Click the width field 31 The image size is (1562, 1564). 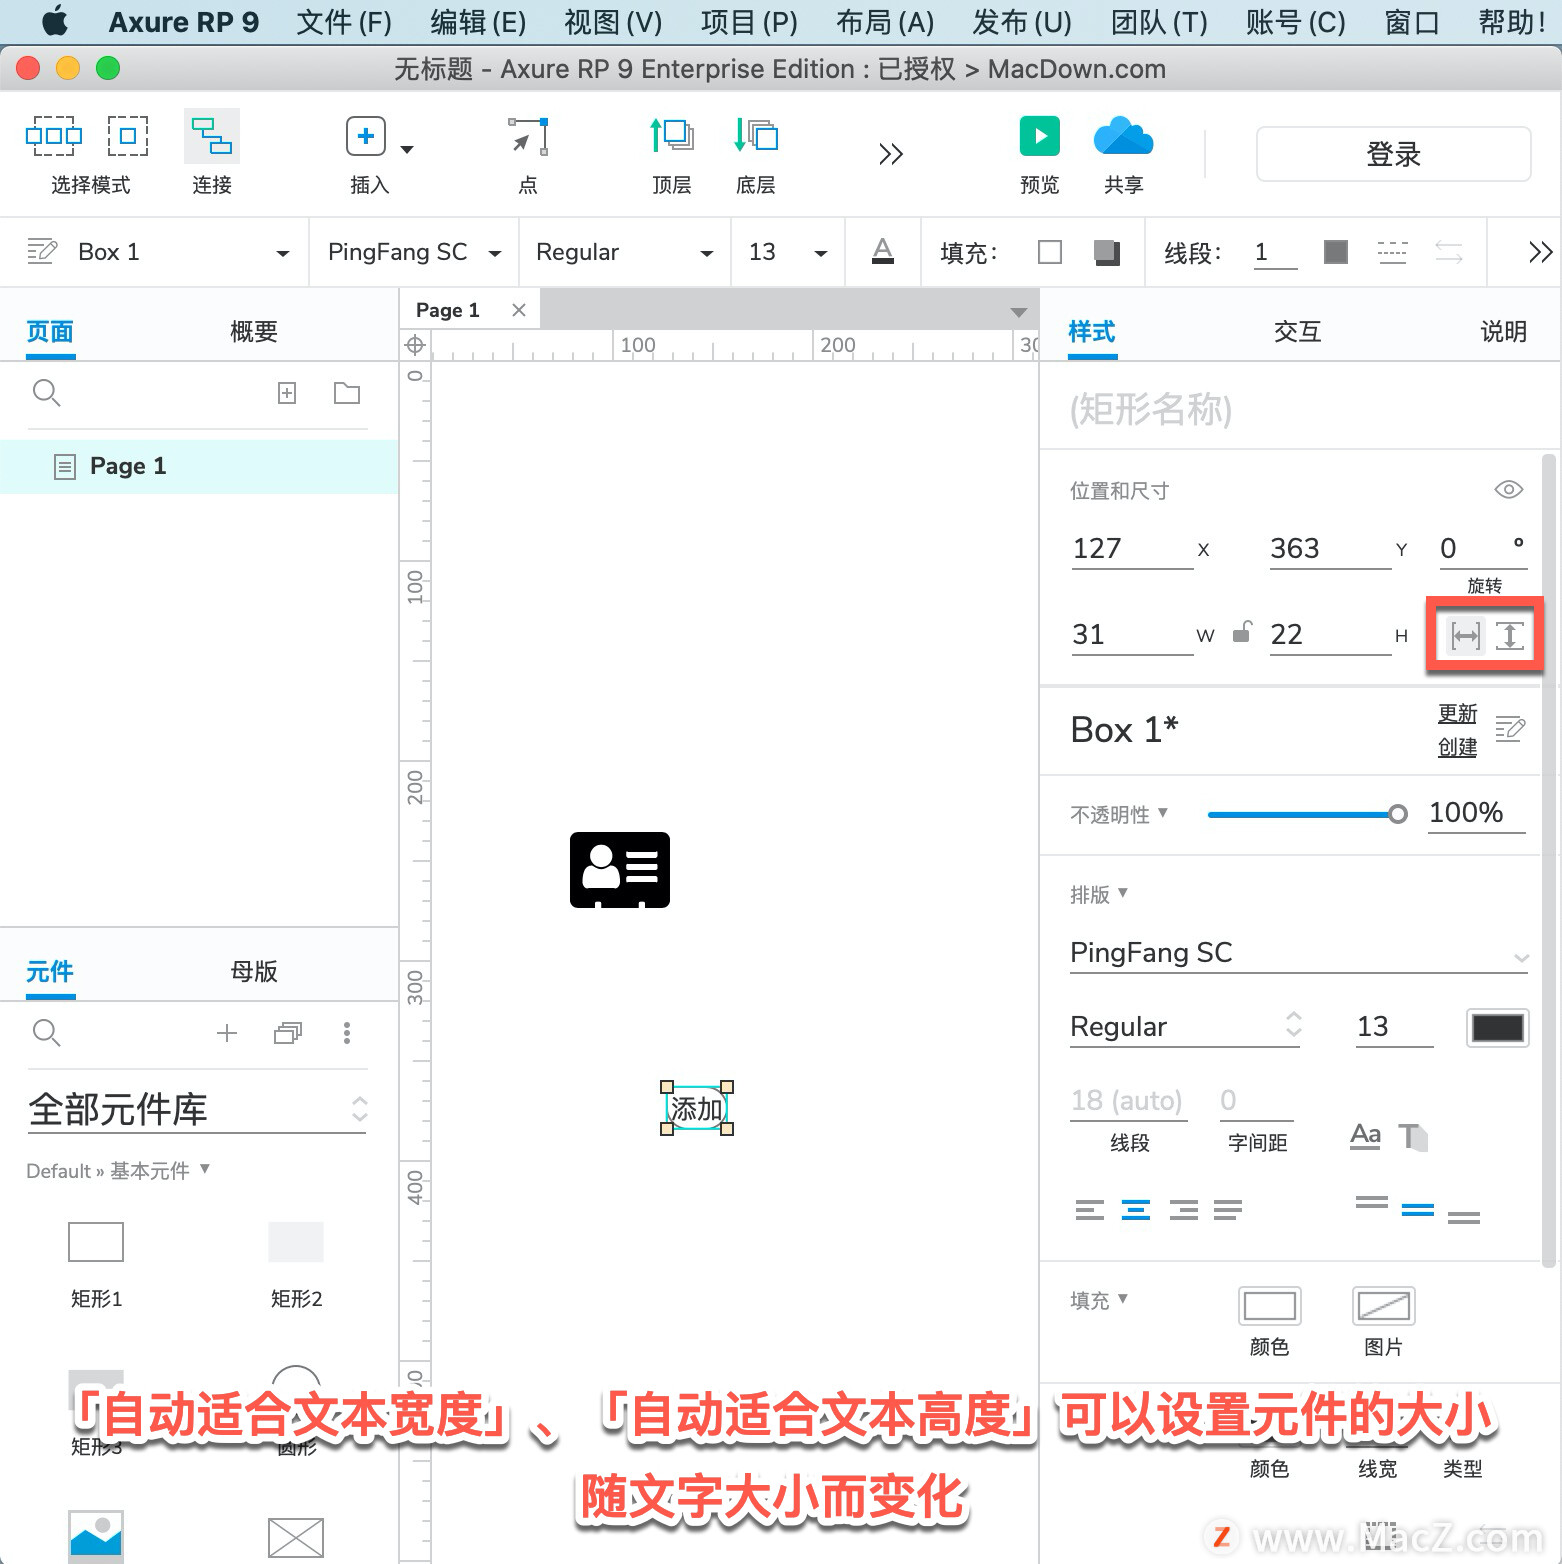(x=1132, y=634)
